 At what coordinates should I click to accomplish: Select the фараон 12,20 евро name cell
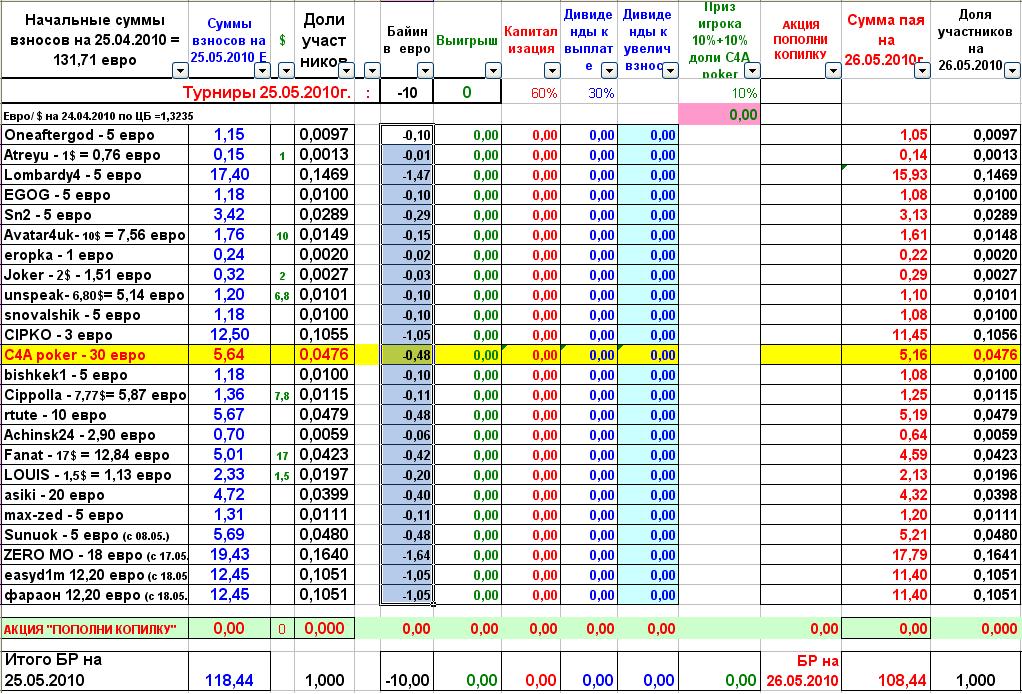(x=95, y=595)
